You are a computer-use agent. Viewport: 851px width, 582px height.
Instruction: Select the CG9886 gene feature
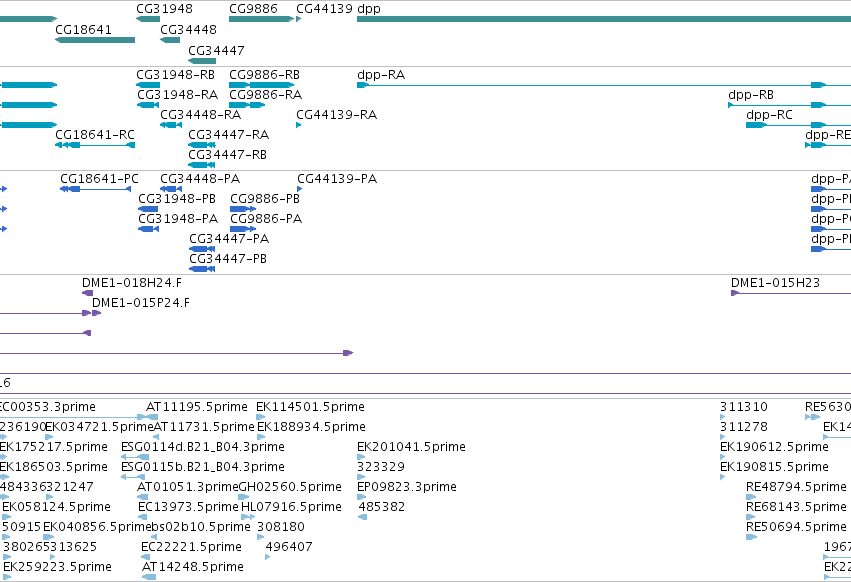point(261,19)
